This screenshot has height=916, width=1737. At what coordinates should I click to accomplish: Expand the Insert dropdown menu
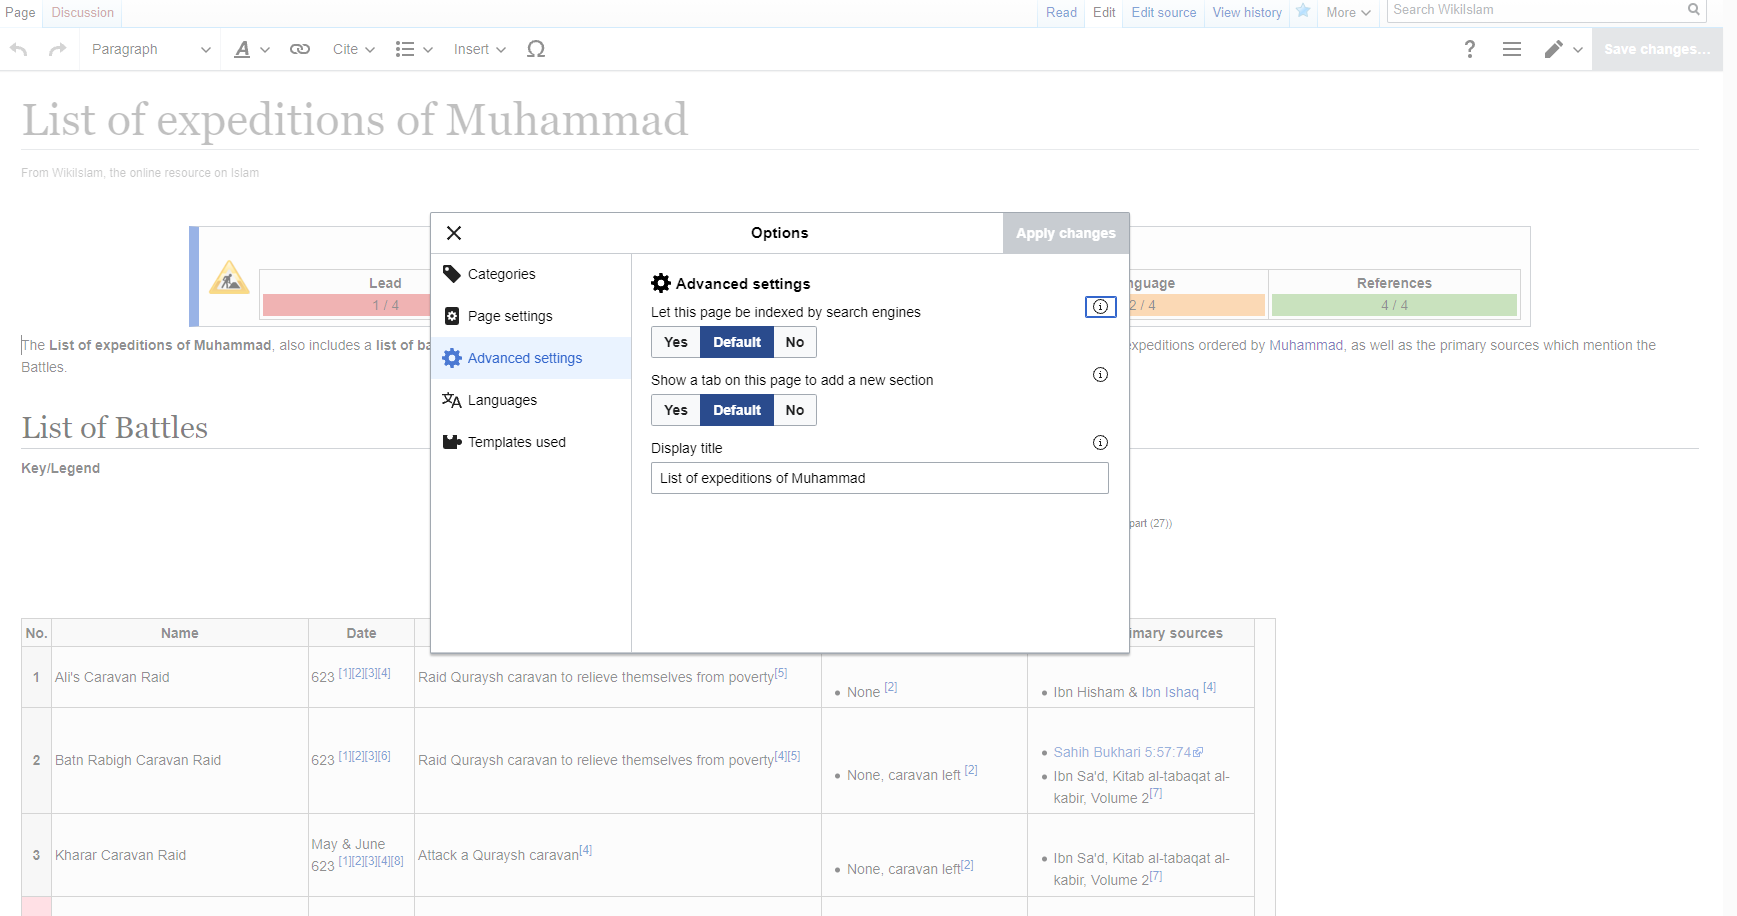479,49
